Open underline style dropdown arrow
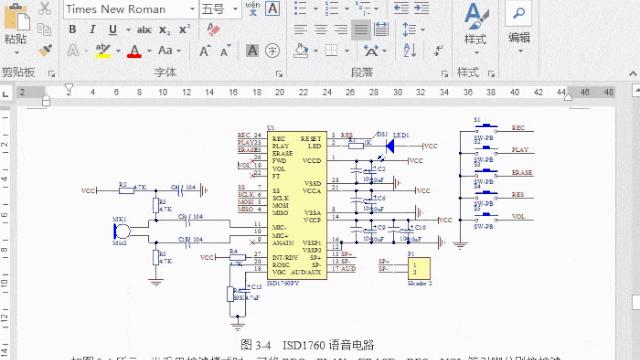The height and width of the screenshot is (360, 640). point(128,30)
